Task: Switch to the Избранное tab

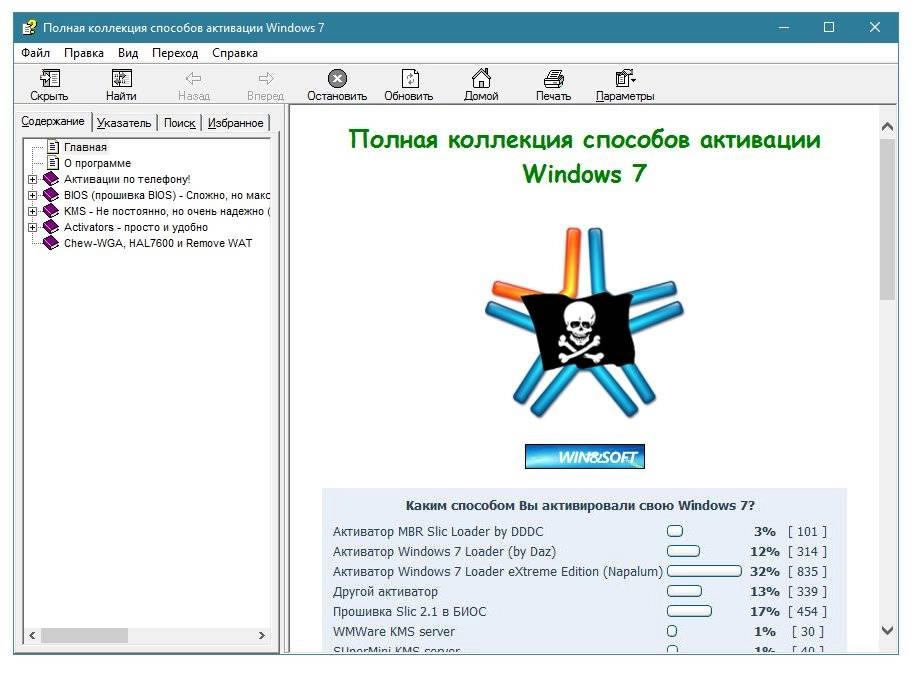Action: point(235,123)
